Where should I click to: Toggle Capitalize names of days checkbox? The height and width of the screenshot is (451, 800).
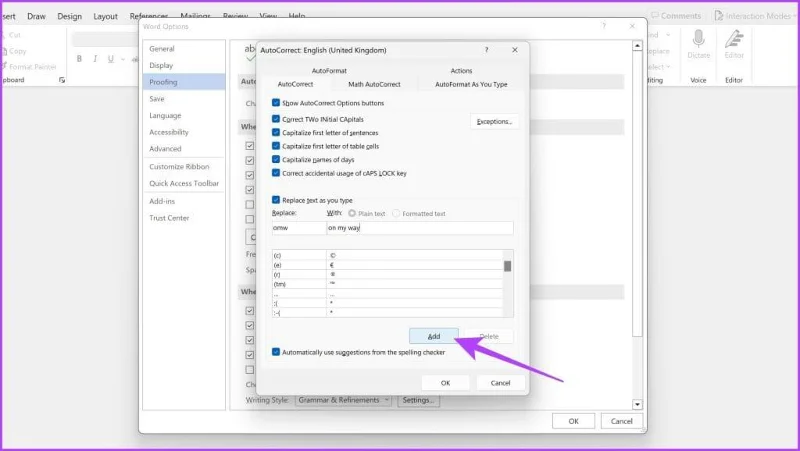(x=276, y=159)
